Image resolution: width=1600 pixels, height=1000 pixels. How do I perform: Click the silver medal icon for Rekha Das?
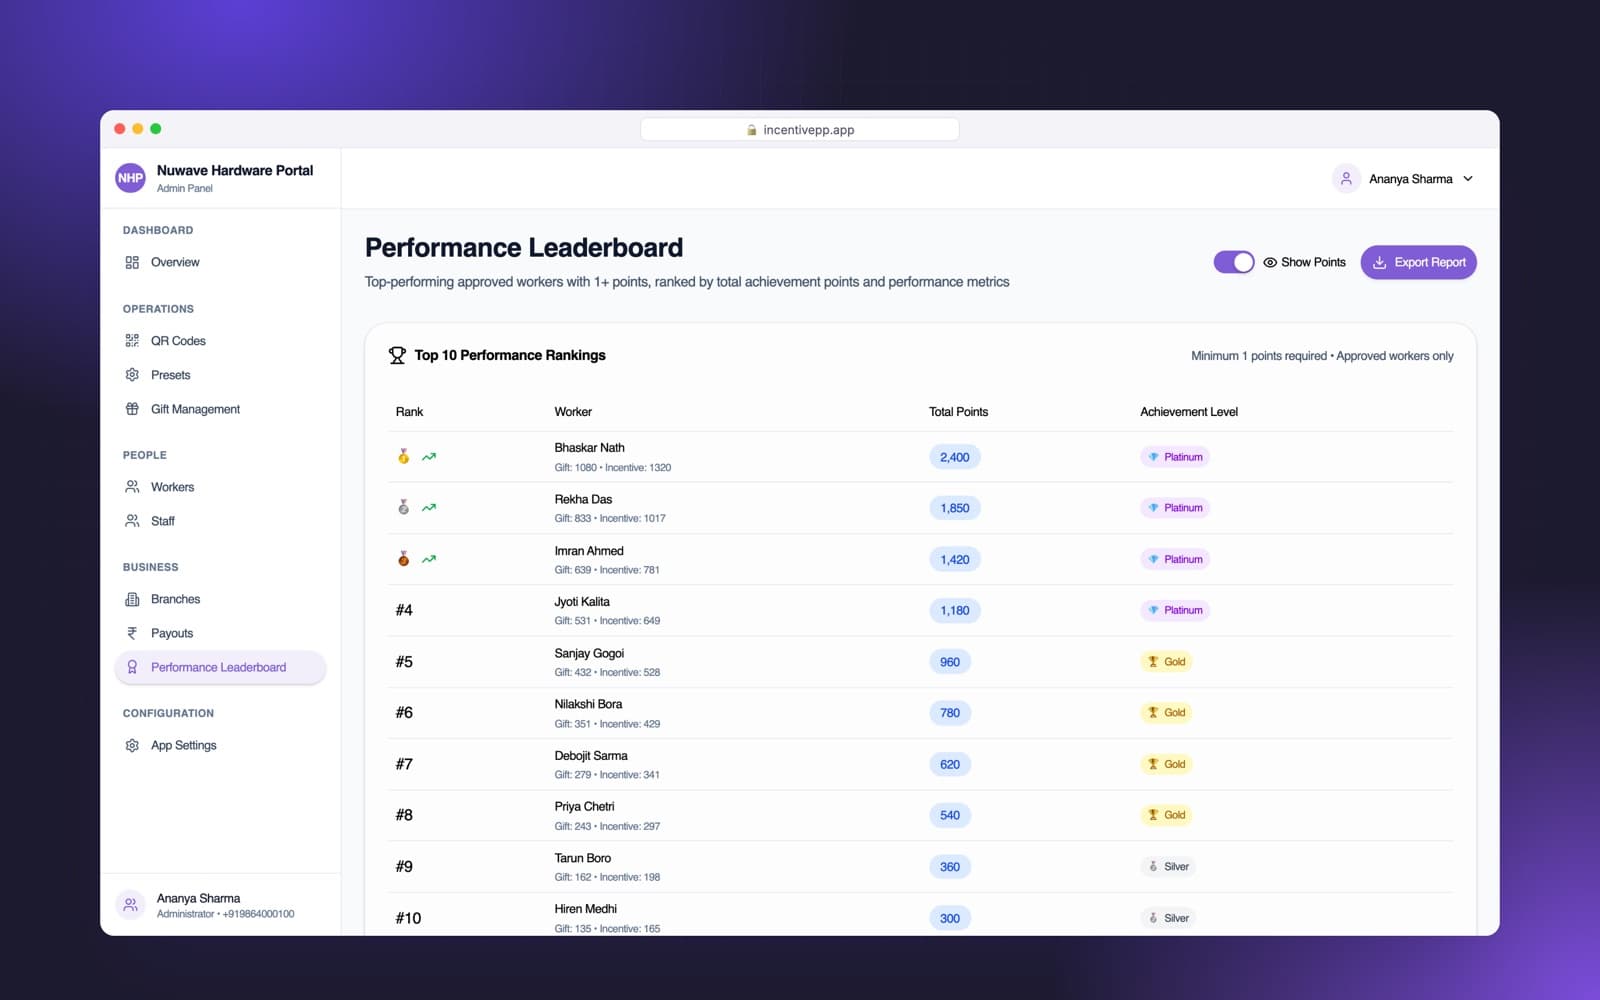[404, 507]
